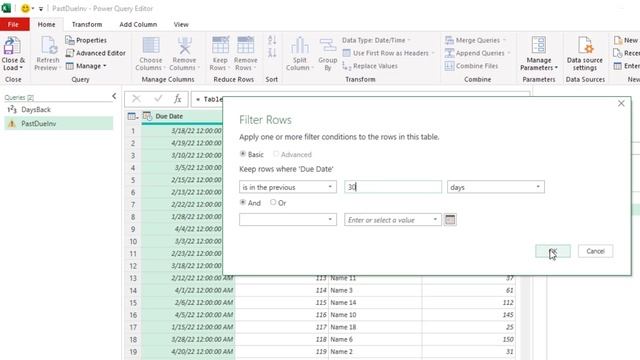The image size is (640, 360).
Task: Switch to the Home ribbon tab
Action: (x=47, y=24)
